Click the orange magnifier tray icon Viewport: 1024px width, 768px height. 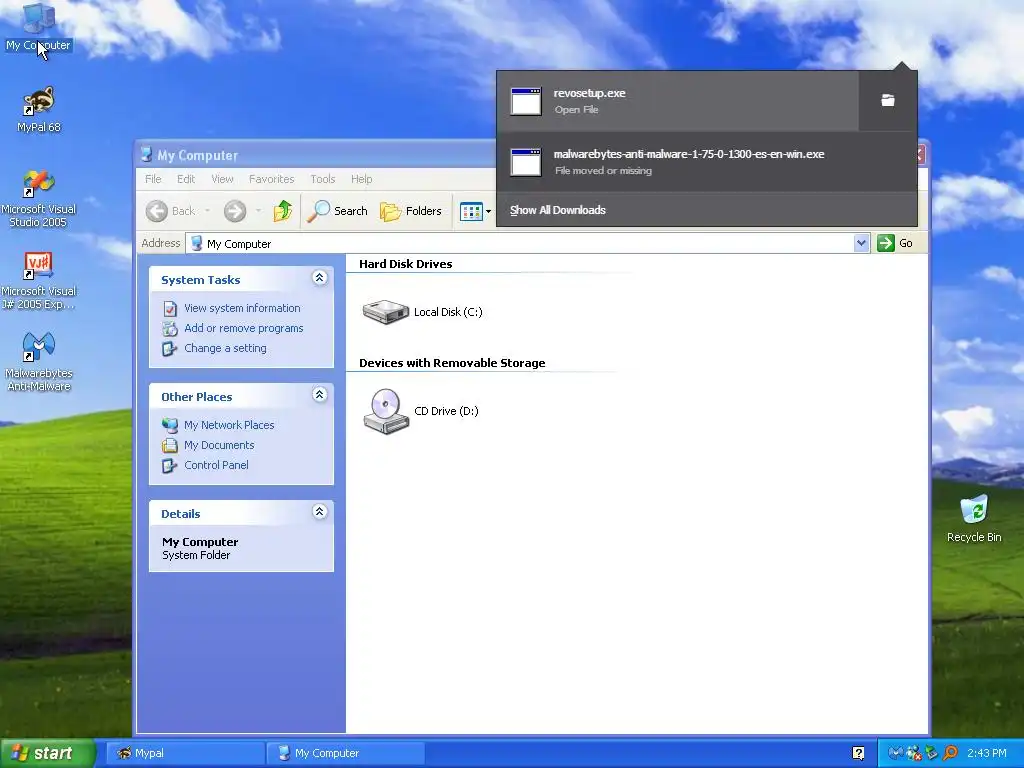pyautogui.click(x=950, y=753)
